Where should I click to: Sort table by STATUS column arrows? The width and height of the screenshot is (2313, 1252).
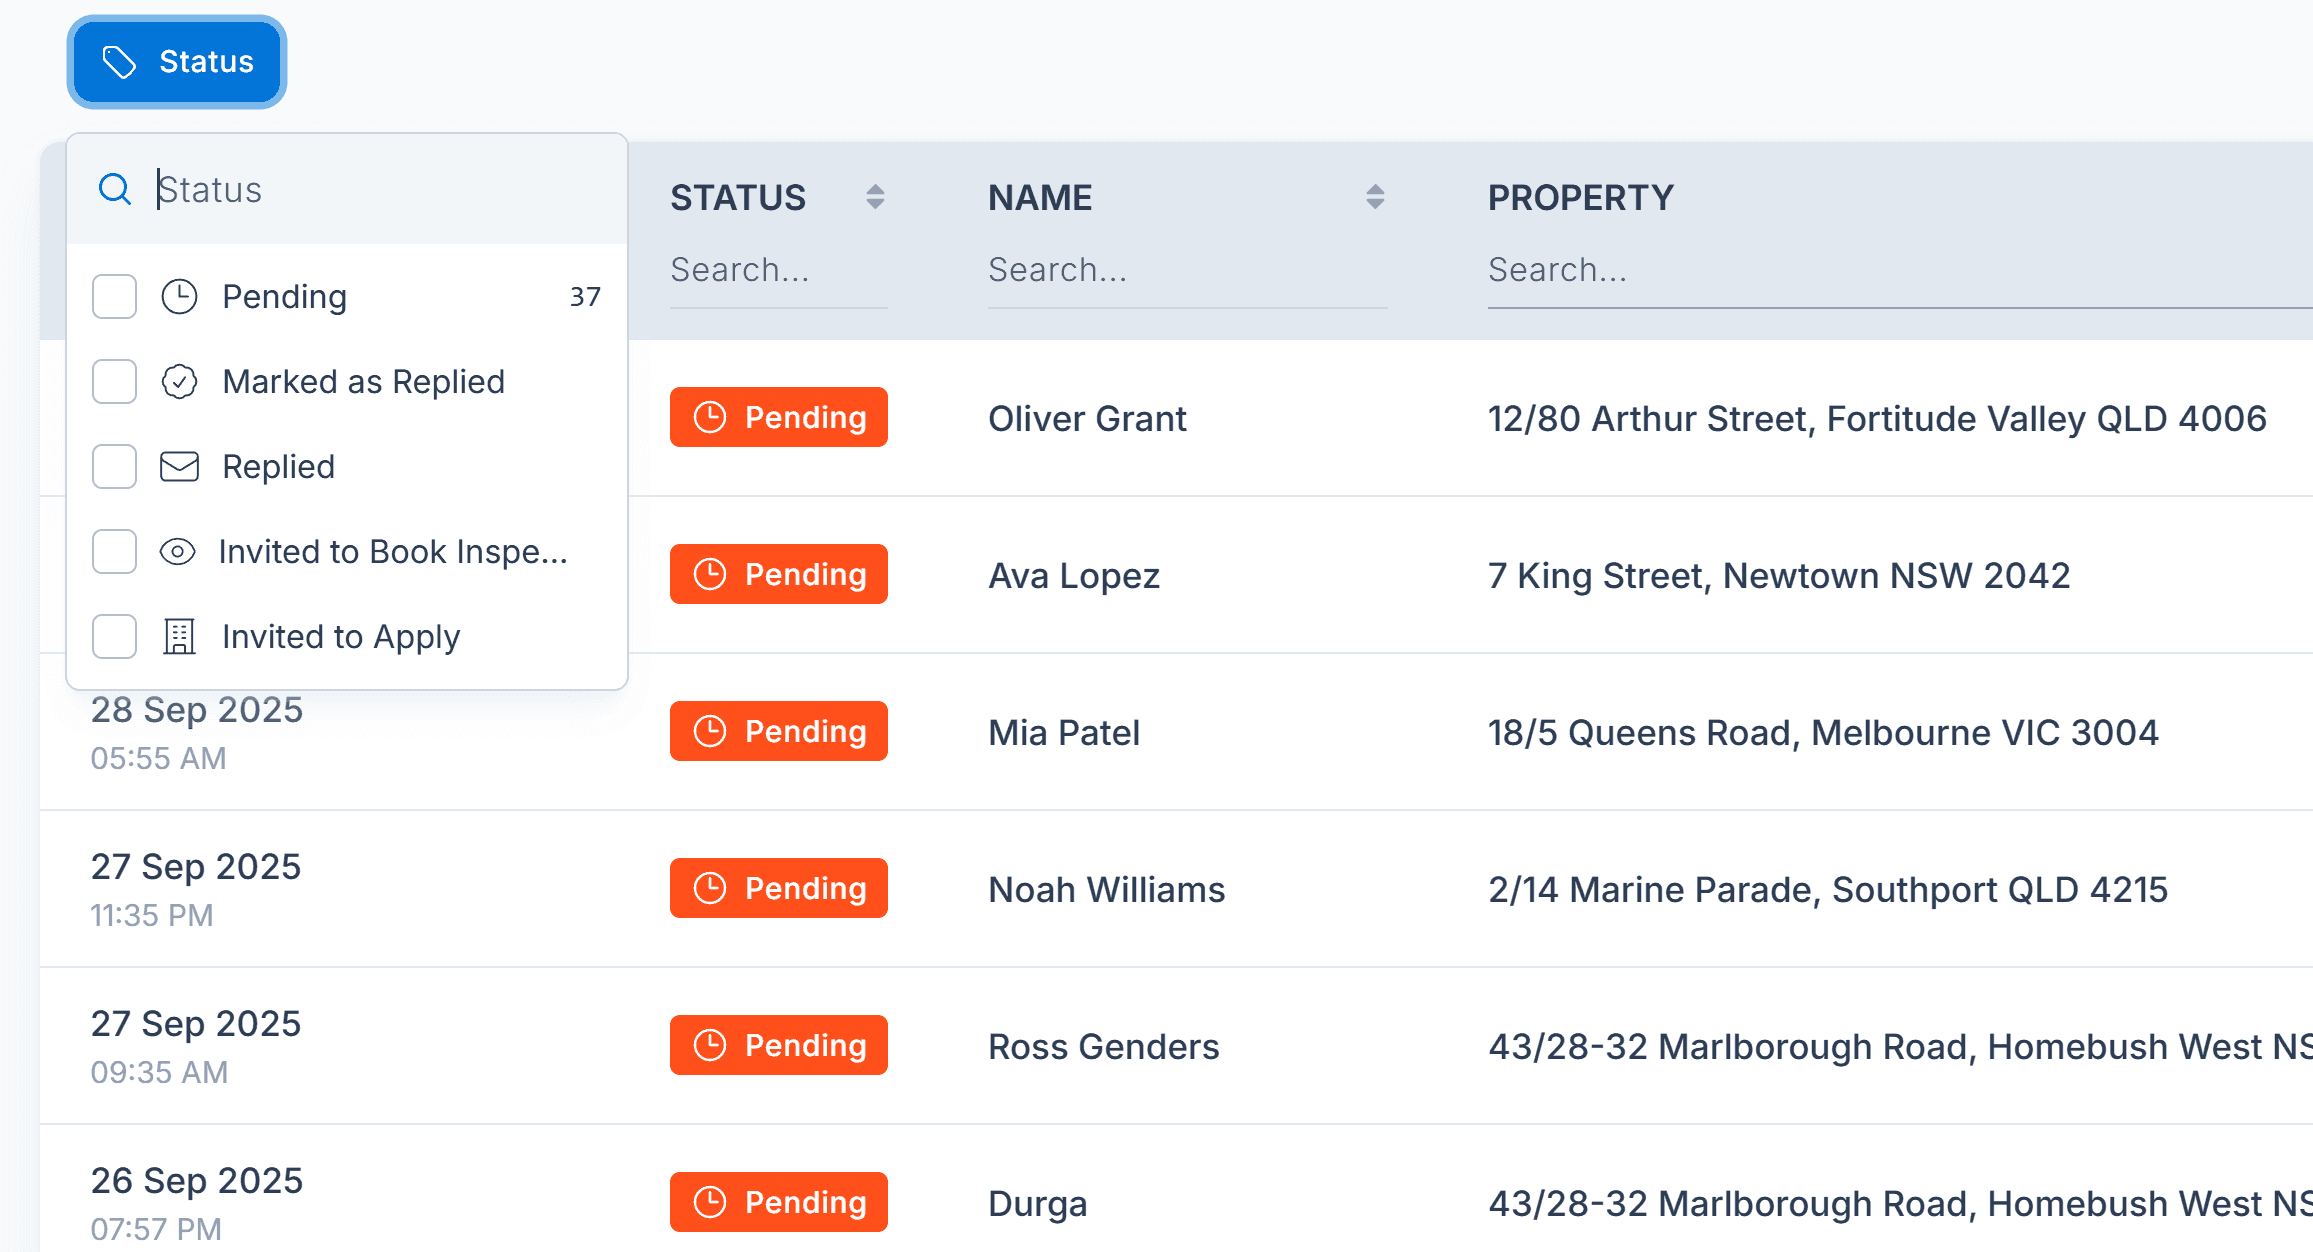[x=875, y=197]
